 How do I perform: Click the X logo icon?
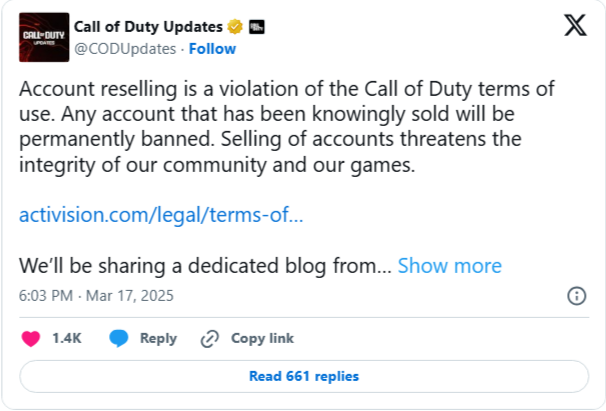point(575,25)
